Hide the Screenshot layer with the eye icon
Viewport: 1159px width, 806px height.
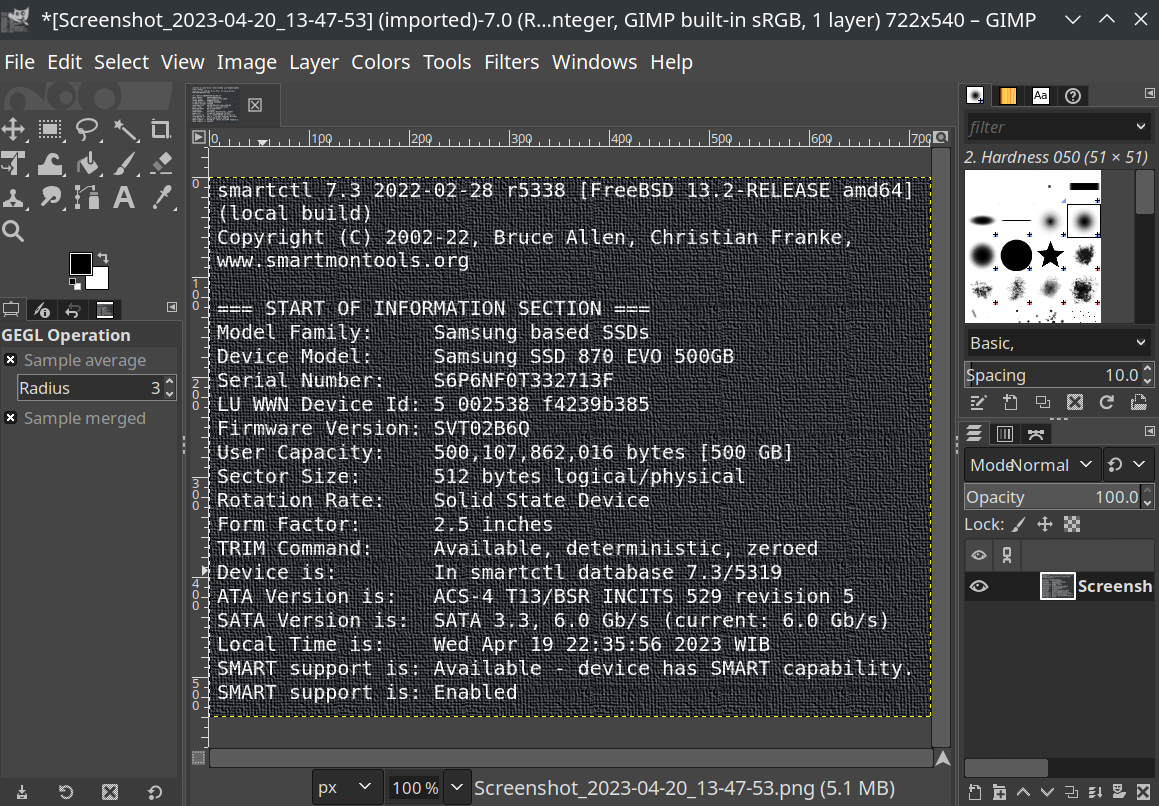click(979, 586)
